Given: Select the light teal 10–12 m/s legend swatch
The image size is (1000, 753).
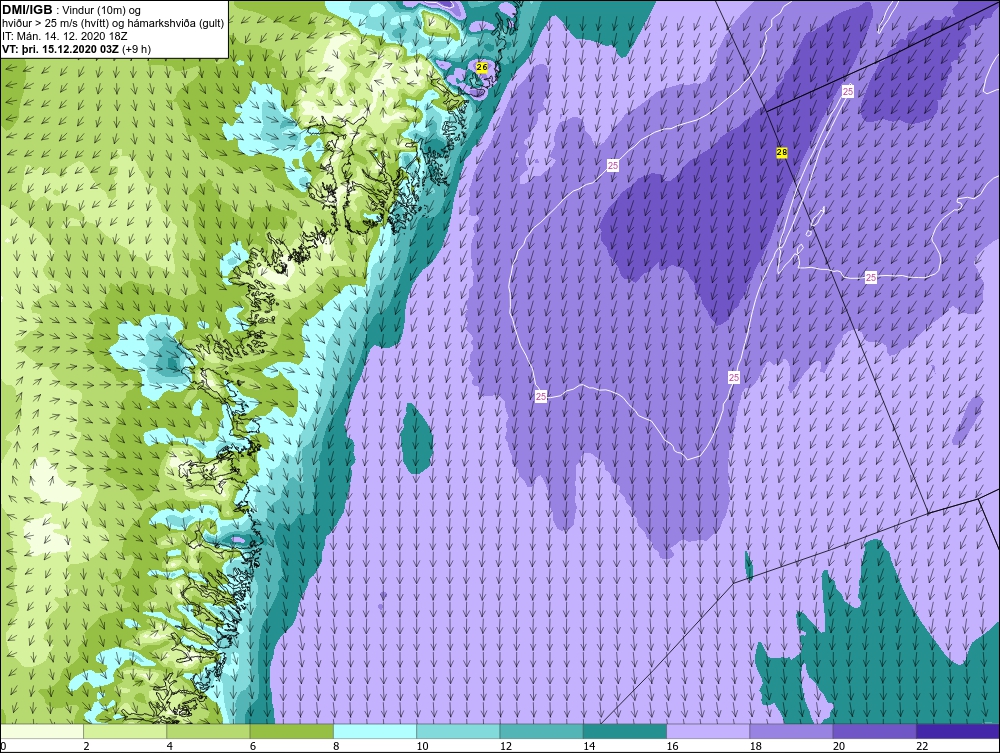Looking at the screenshot, I should (458, 731).
